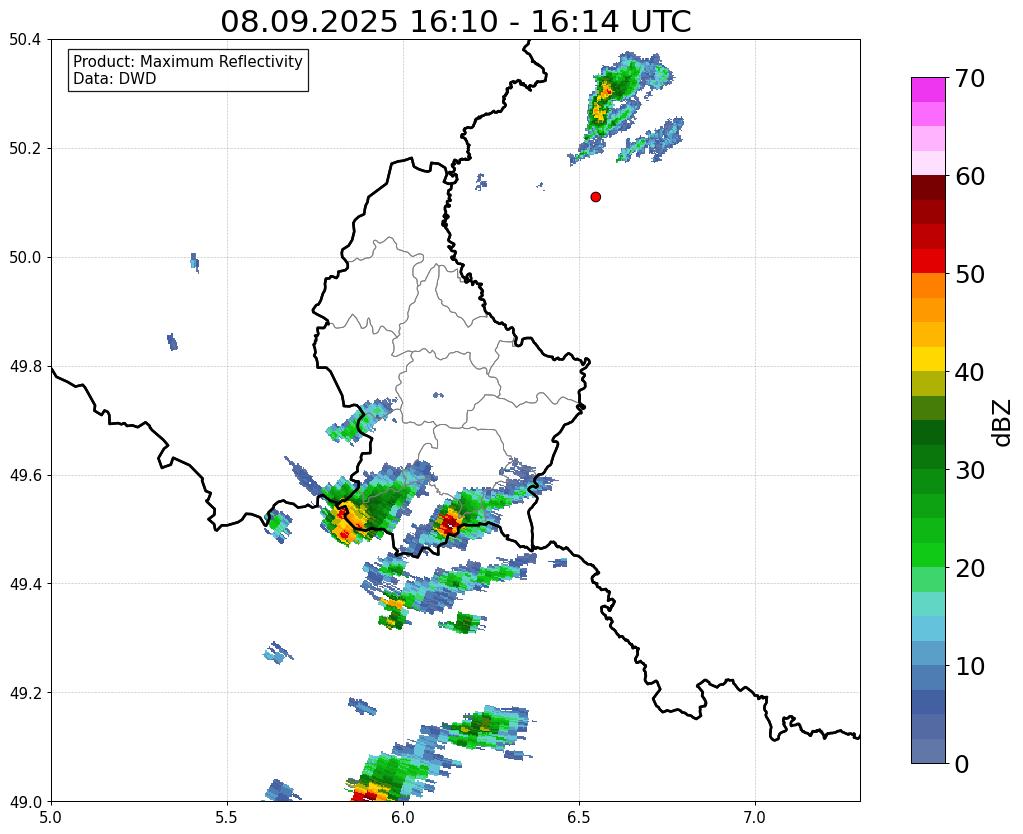Image resolution: width=1023 pixels, height=834 pixels.
Task: Click the colorbar tick label "30"
Action: (x=969, y=470)
